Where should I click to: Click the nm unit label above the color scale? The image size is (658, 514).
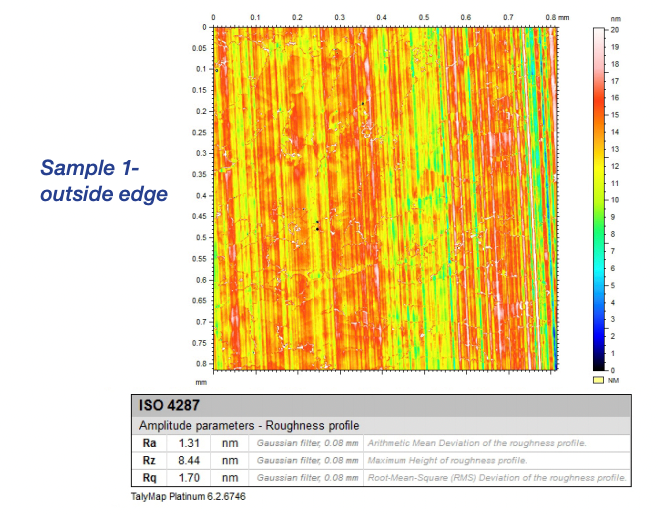pyautogui.click(x=615, y=17)
